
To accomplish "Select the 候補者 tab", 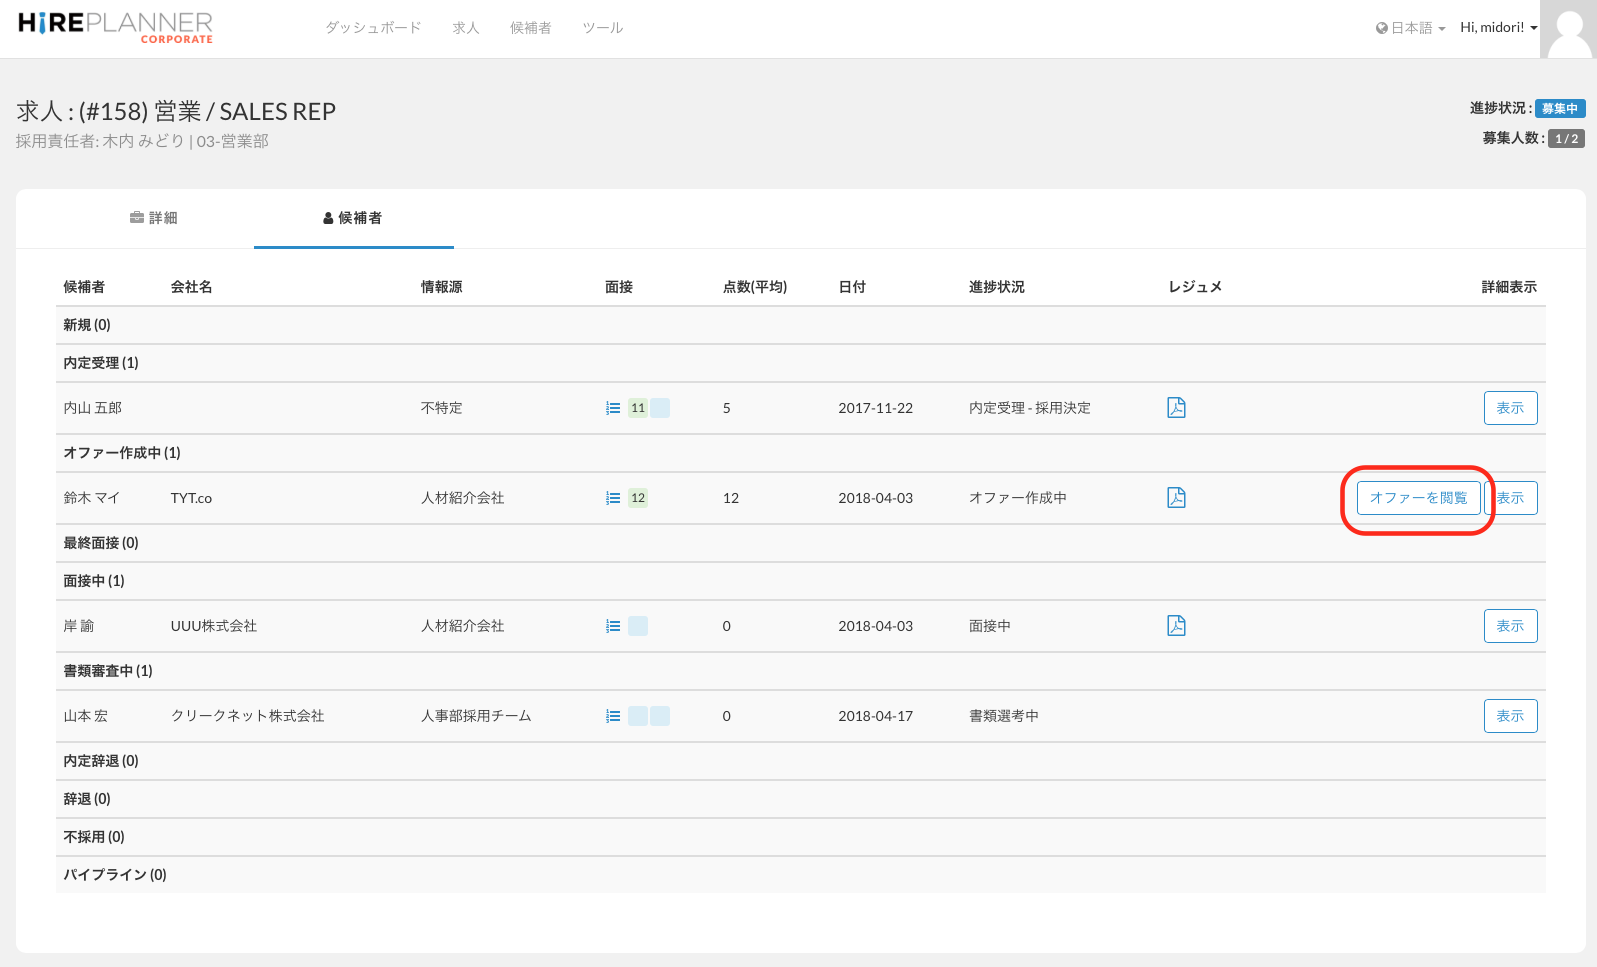I will 353,218.
